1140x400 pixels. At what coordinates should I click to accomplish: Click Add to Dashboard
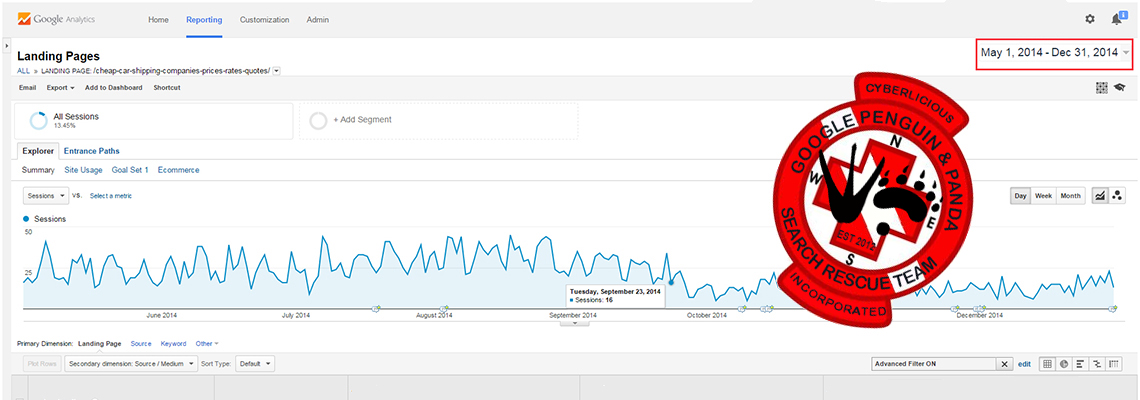pyautogui.click(x=113, y=87)
